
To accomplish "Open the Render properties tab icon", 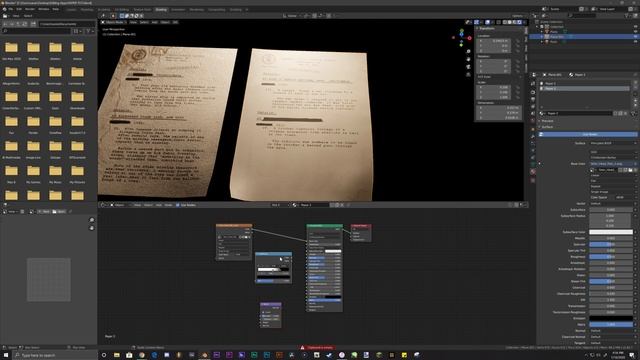I will [x=533, y=92].
